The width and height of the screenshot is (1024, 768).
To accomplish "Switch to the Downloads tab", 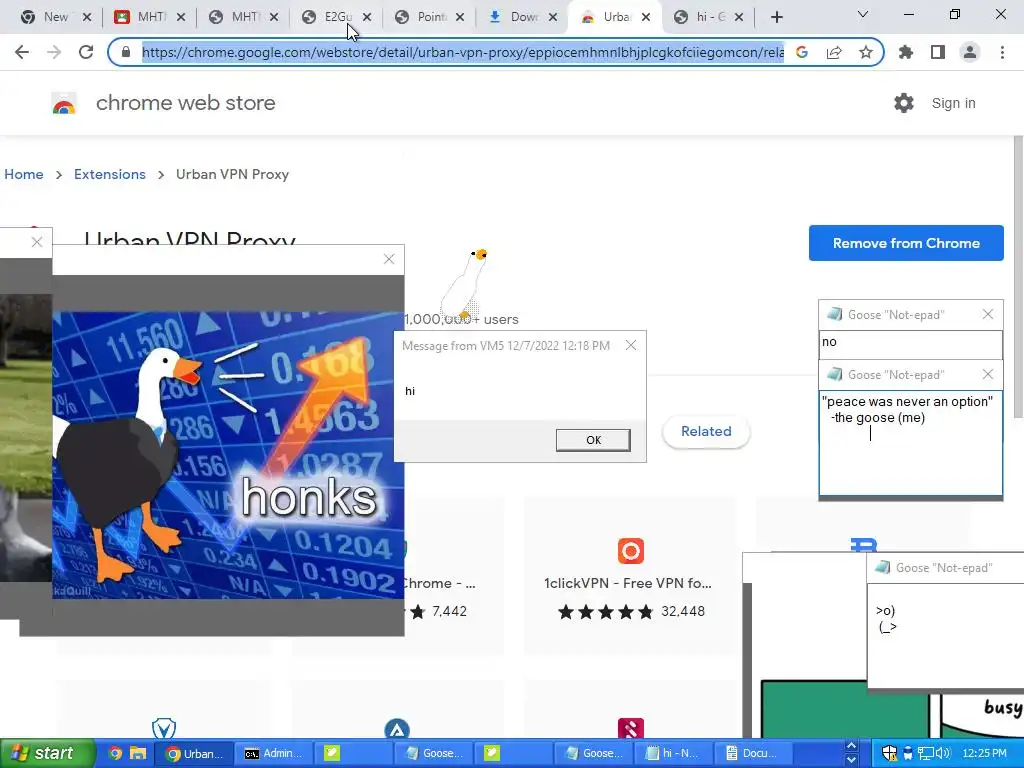I will (524, 18).
